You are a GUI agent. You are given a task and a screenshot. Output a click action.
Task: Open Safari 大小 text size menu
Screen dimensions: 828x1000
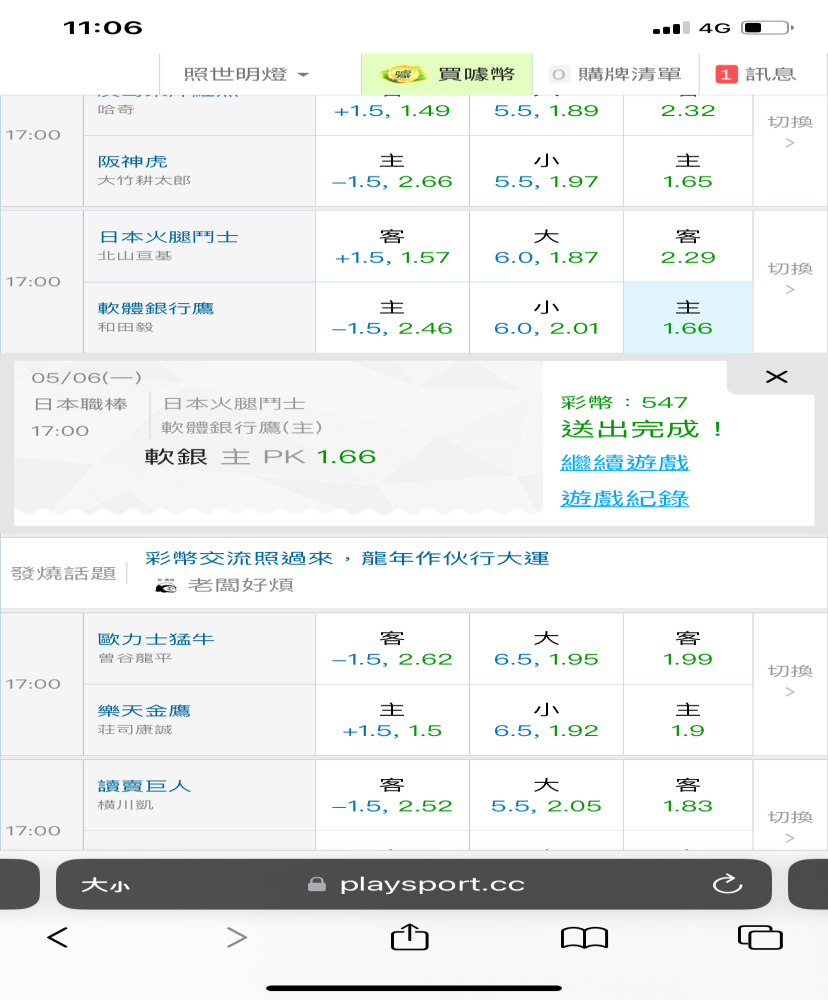pos(105,885)
